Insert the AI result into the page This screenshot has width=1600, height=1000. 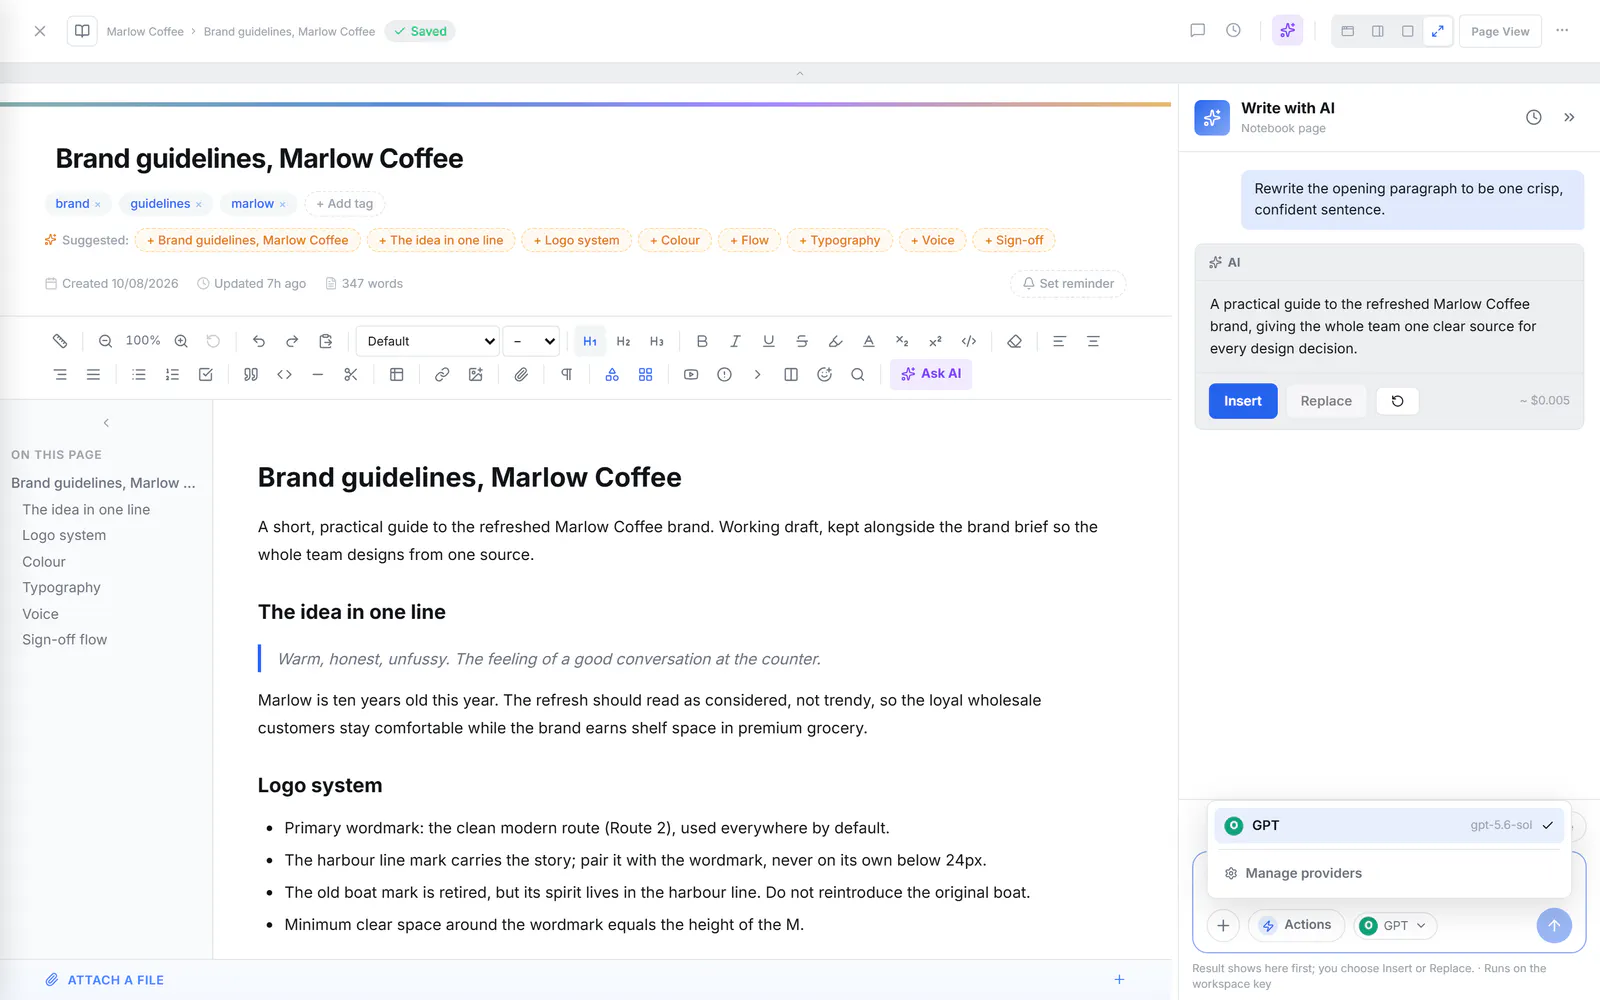1243,401
